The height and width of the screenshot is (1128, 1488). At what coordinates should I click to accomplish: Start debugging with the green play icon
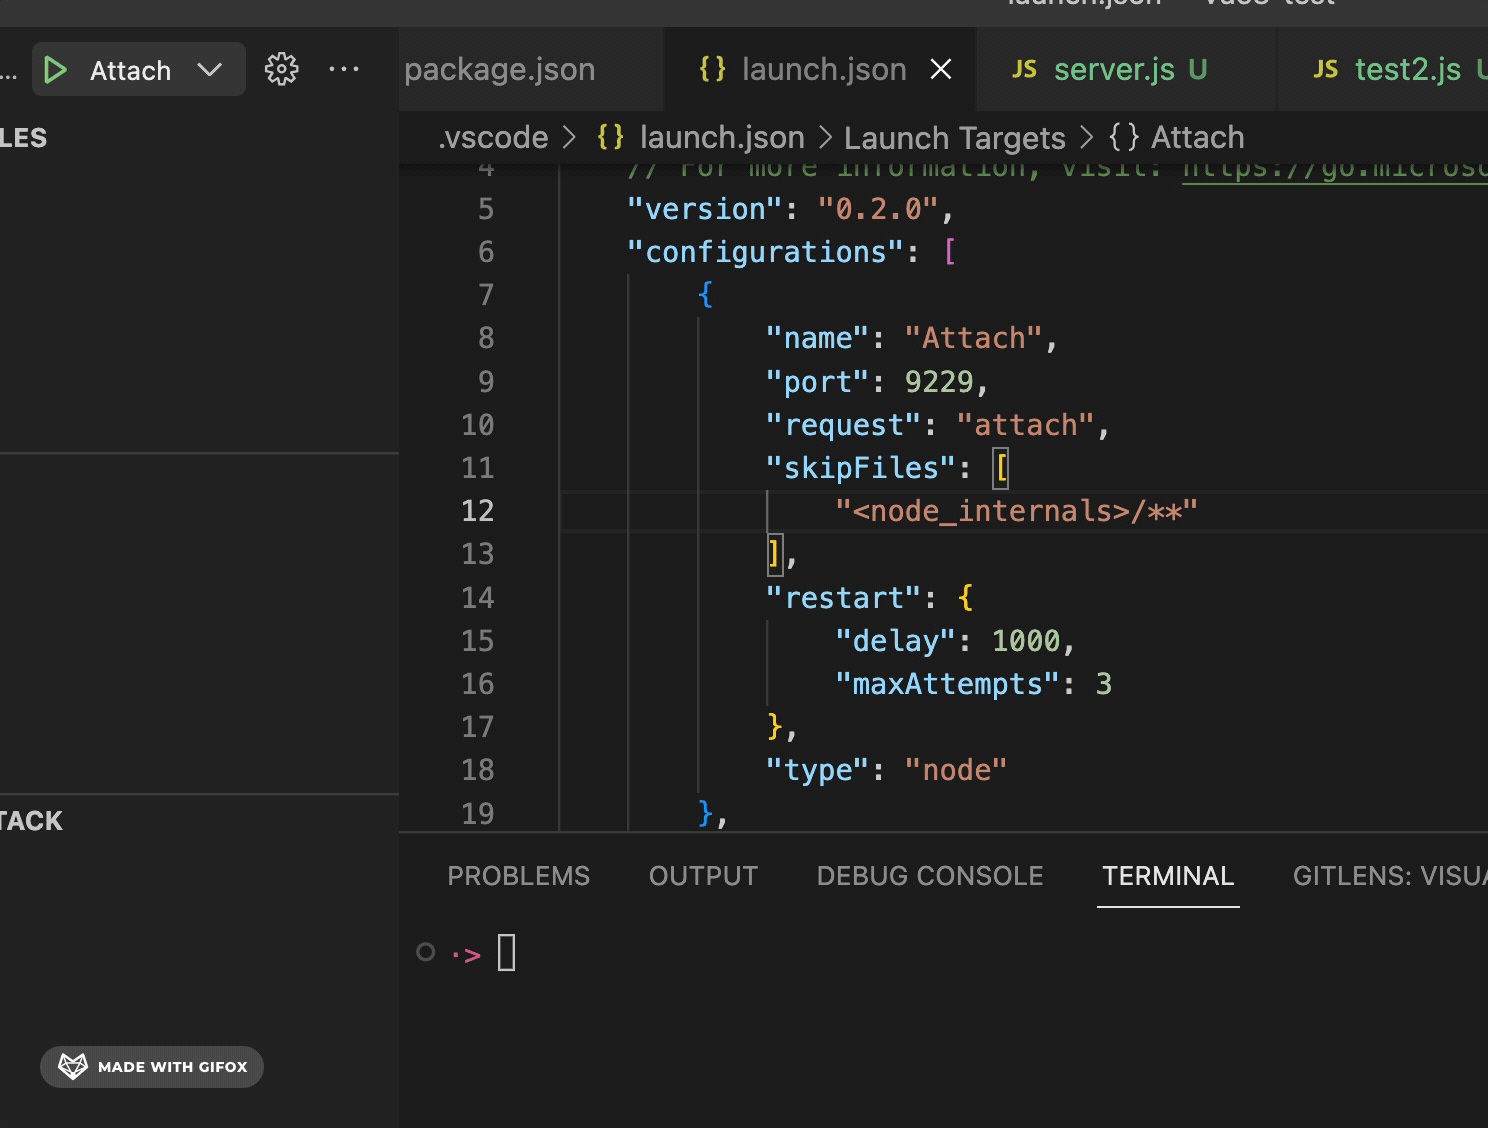[x=56, y=70]
